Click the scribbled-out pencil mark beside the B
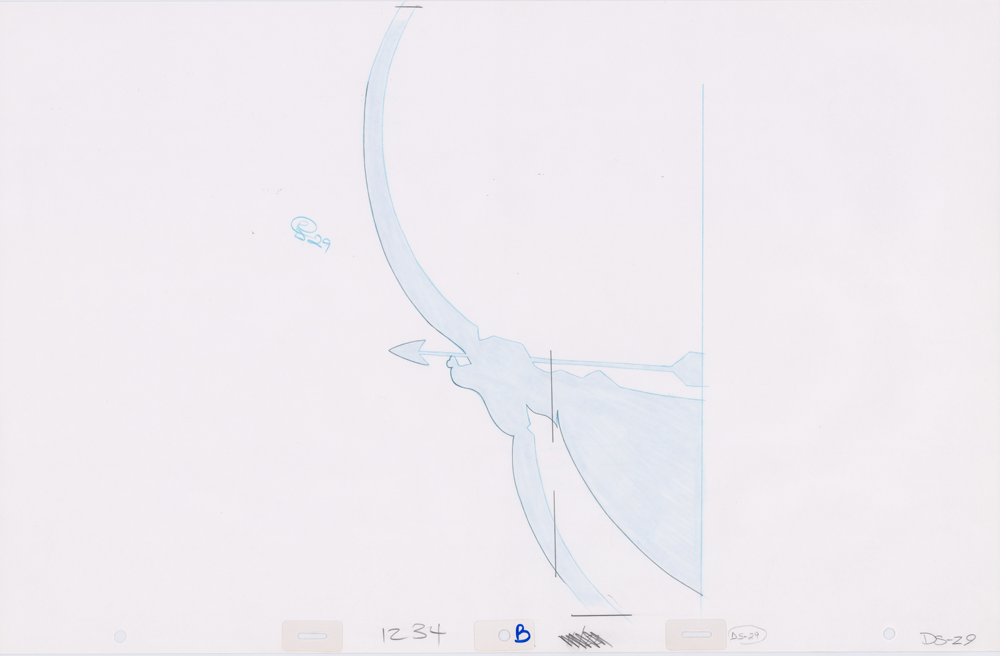Screen dimensions: 1000x656 coord(585,638)
